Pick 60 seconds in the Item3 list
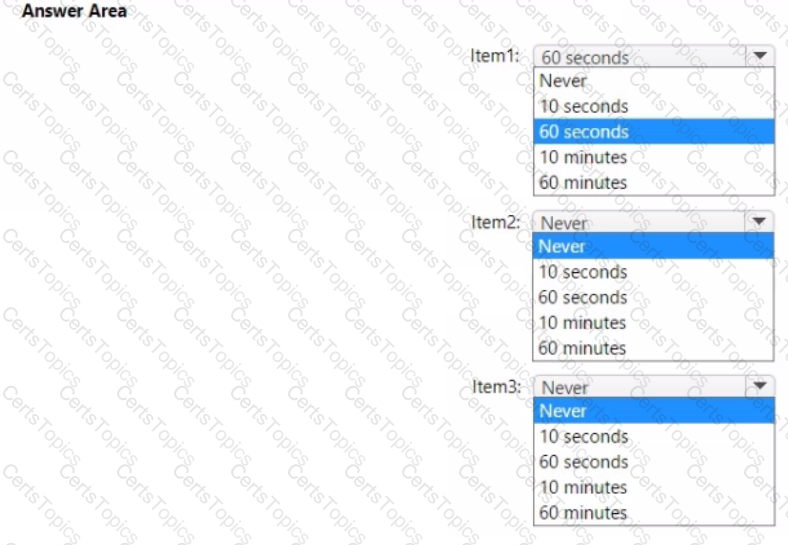Screen dimensions: 788x545 point(654,462)
